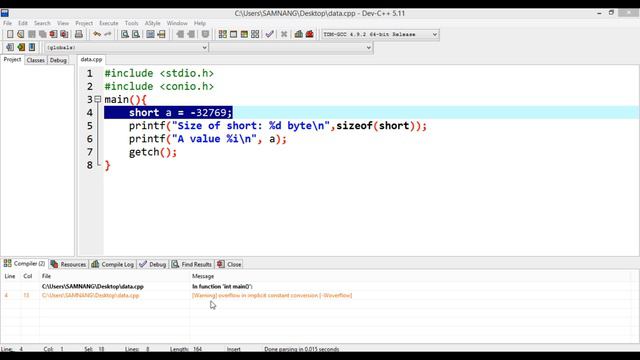Stop execution with the X icon
Image resolution: width=640 pixels, height=360 pixels.
(x=284, y=34)
